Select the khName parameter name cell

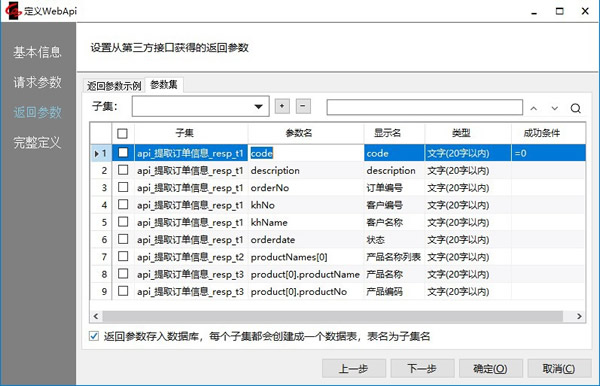[x=306, y=222]
